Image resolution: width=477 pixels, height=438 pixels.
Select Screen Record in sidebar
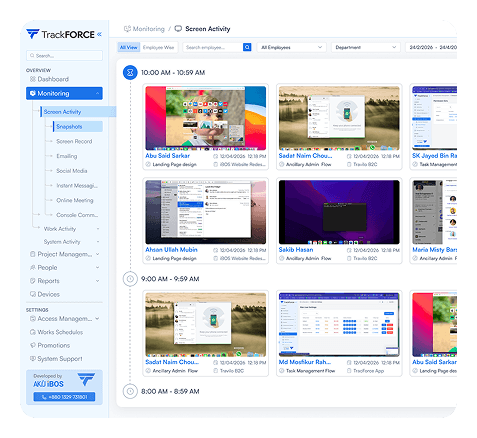tap(74, 141)
